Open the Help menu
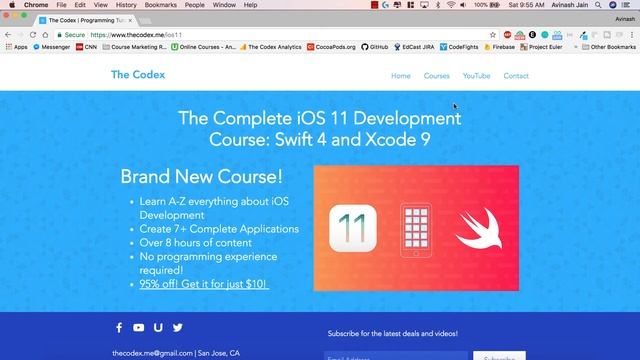This screenshot has height=360, width=640. coord(250,5)
